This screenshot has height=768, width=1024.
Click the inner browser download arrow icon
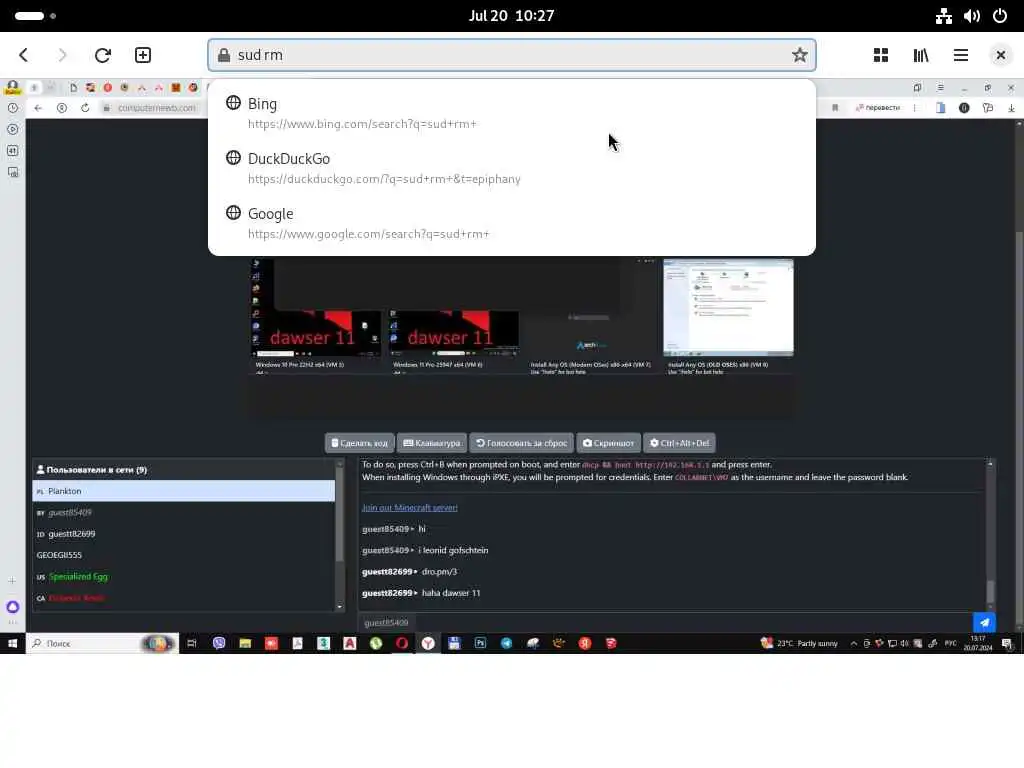[x=1011, y=108]
